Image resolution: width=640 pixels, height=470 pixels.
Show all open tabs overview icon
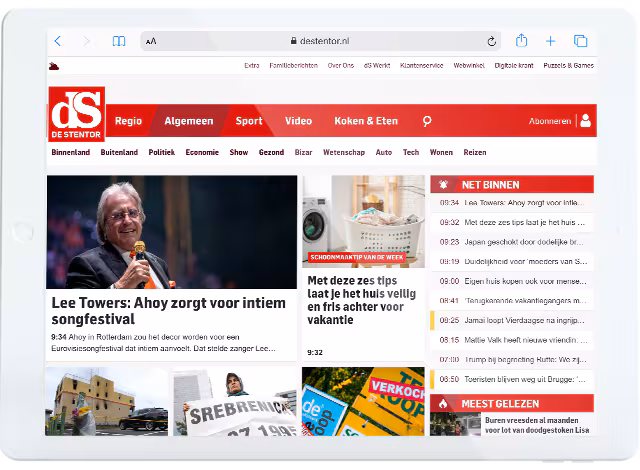(x=580, y=41)
